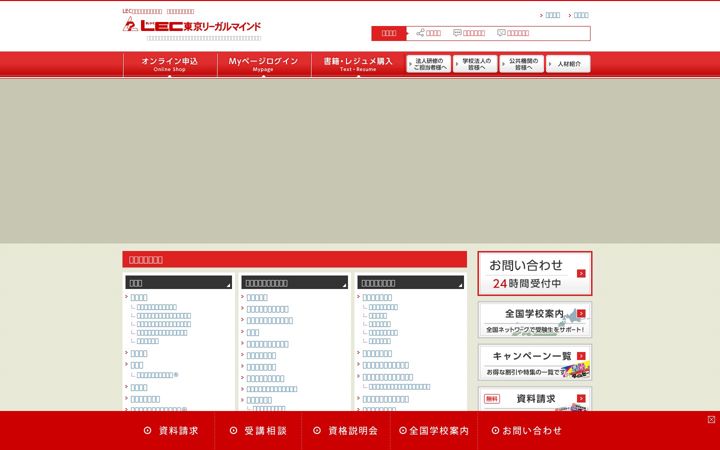The width and height of the screenshot is (720, 450).
Task: Select 資料請求 in the red footer bar
Action: 171,431
